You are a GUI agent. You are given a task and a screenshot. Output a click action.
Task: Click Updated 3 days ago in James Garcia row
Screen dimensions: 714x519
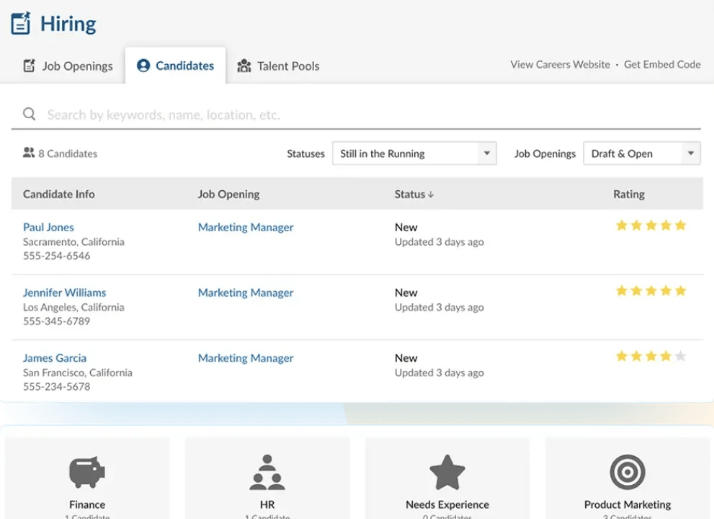tap(439, 373)
